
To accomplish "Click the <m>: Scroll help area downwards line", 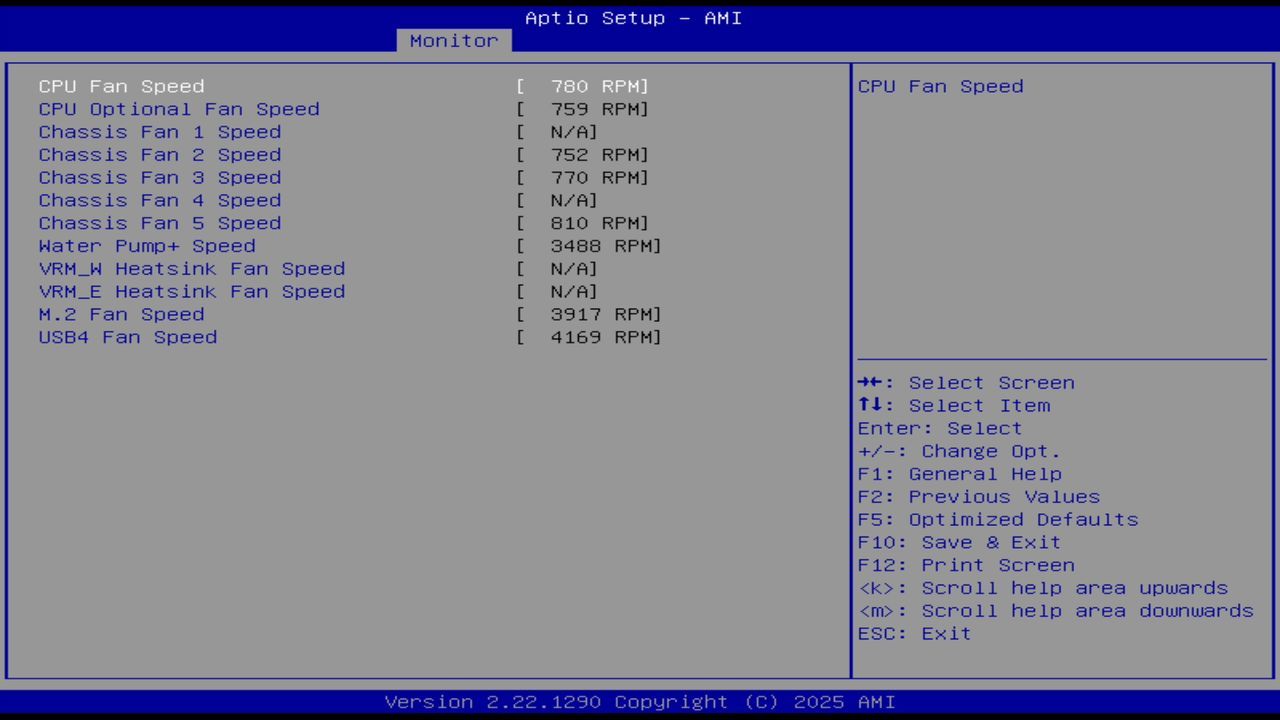I will (1056, 611).
